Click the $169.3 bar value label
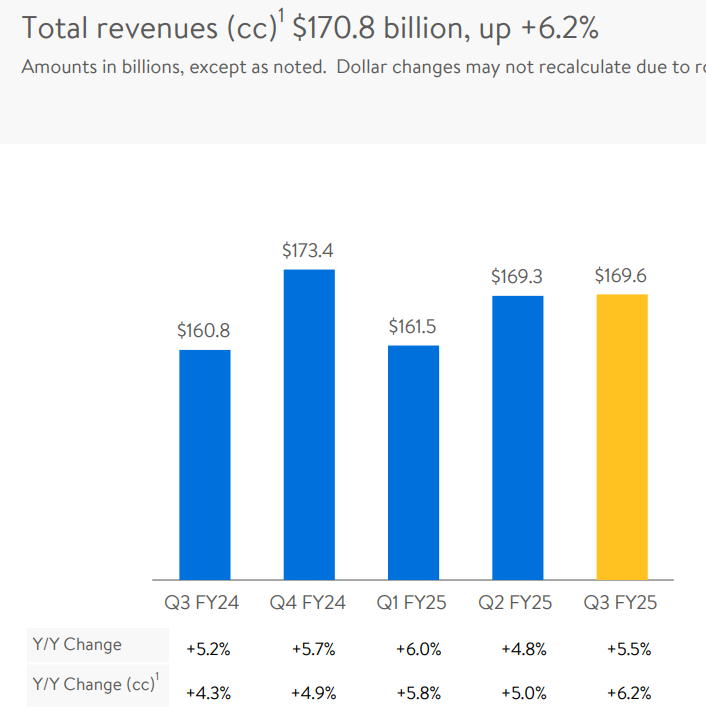 (517, 277)
